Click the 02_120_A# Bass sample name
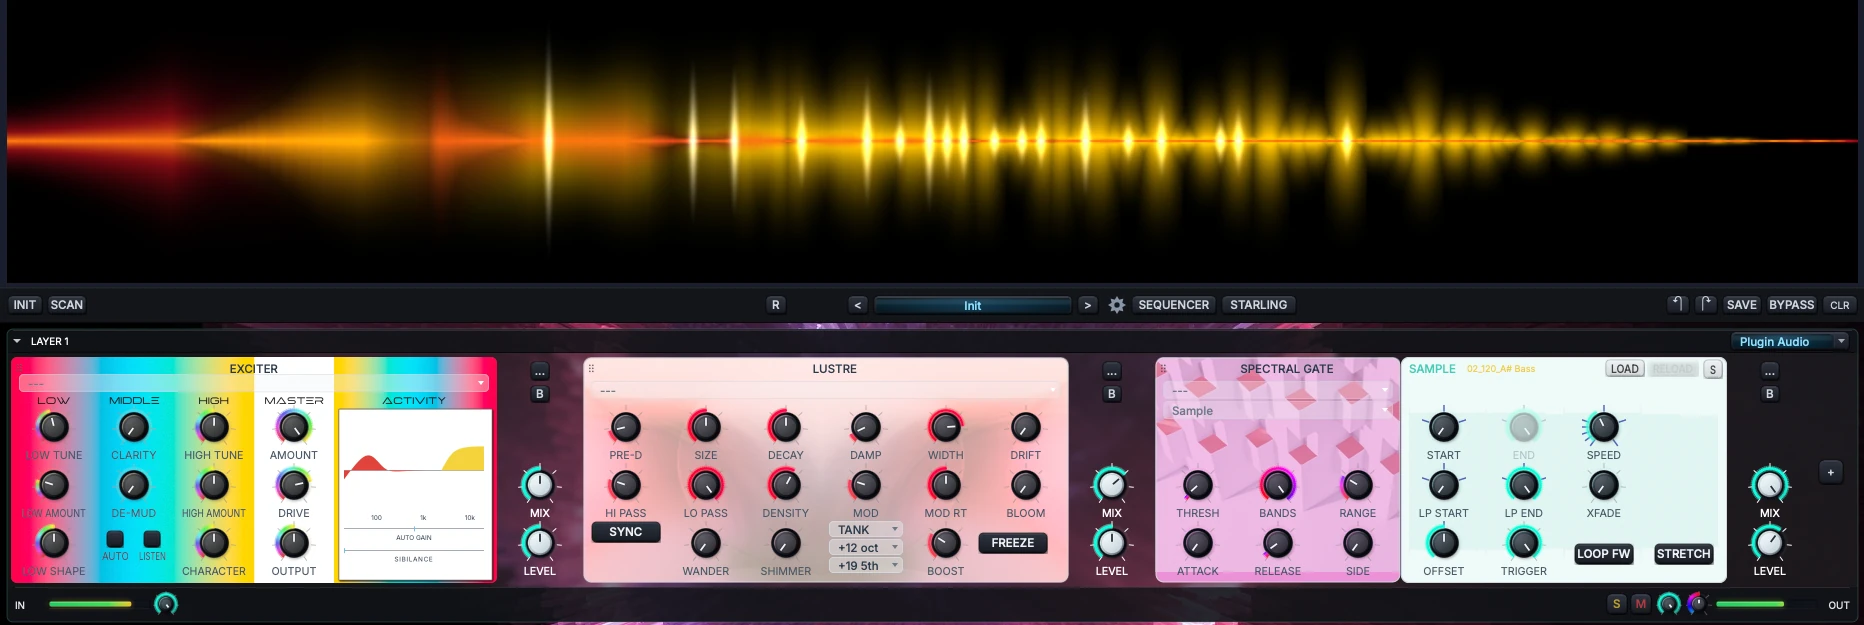1864x625 pixels. (x=1500, y=369)
